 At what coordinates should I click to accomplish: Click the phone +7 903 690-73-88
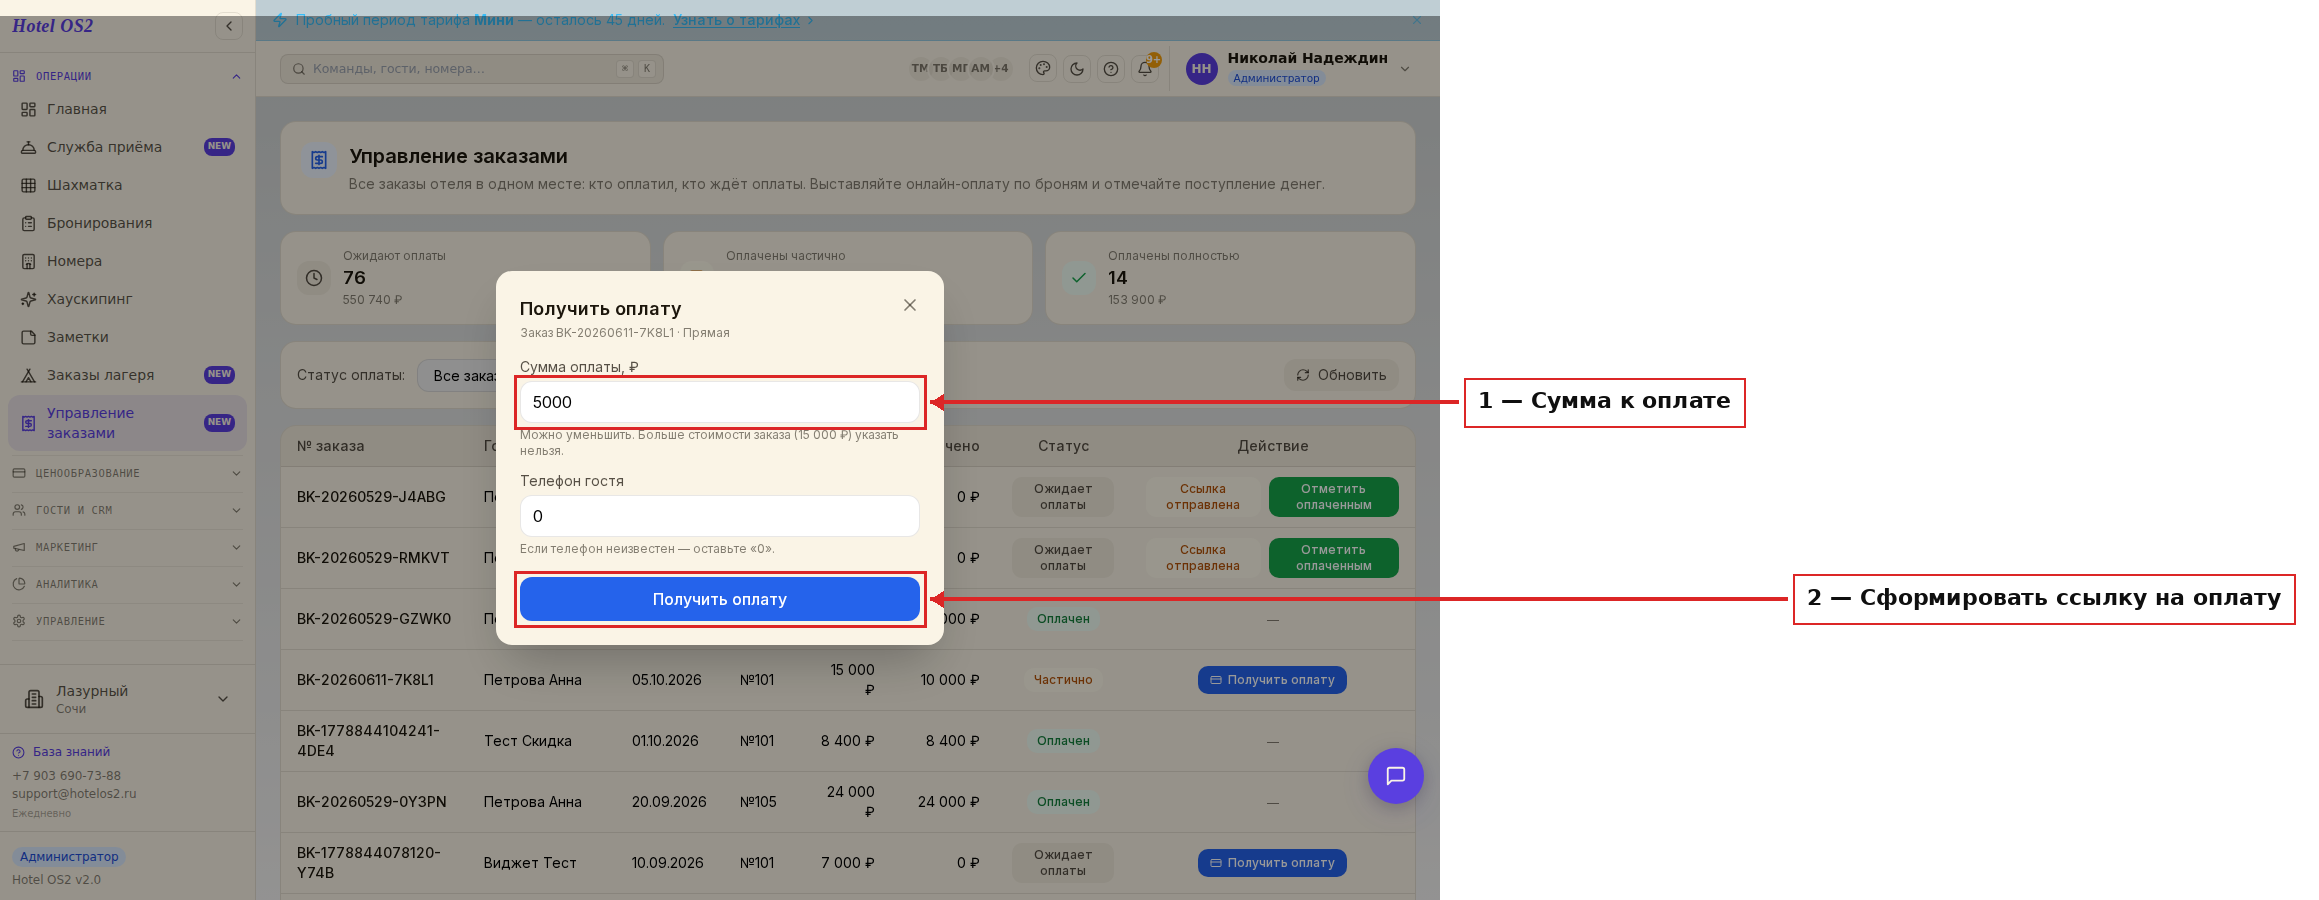click(66, 776)
